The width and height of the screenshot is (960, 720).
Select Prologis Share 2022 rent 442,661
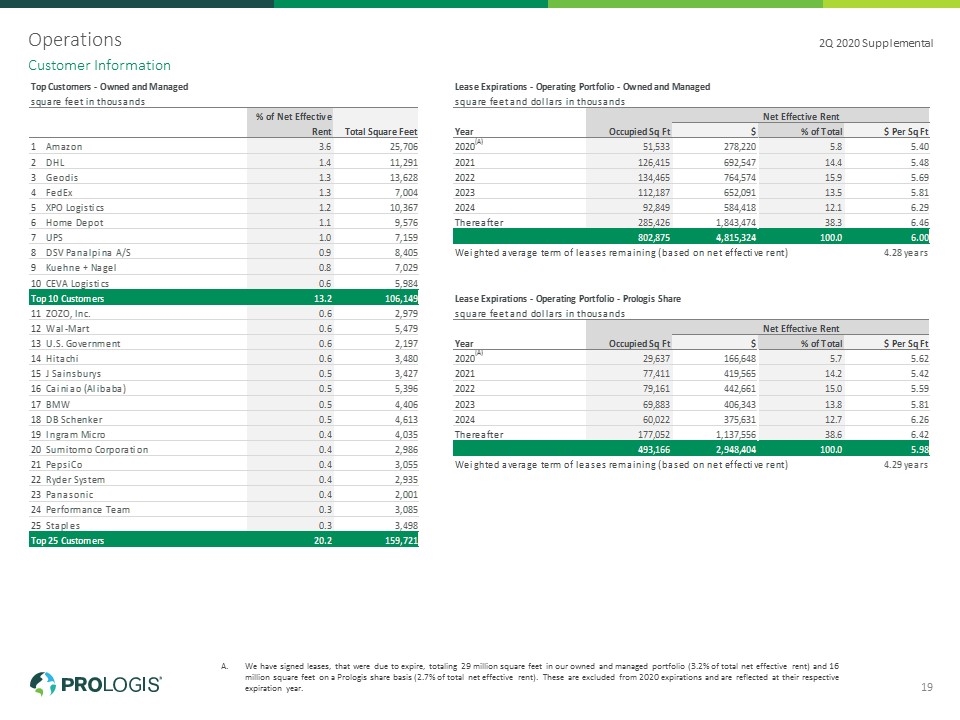(740, 389)
